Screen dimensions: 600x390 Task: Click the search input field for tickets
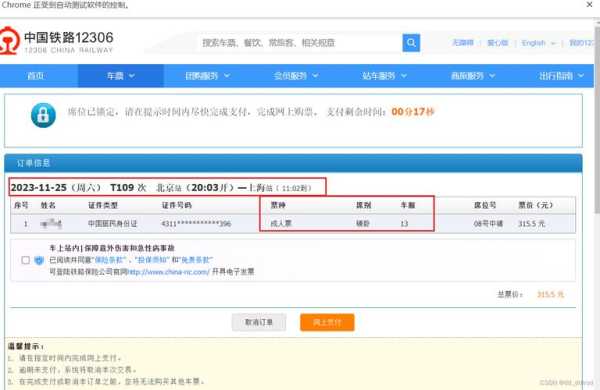300,42
